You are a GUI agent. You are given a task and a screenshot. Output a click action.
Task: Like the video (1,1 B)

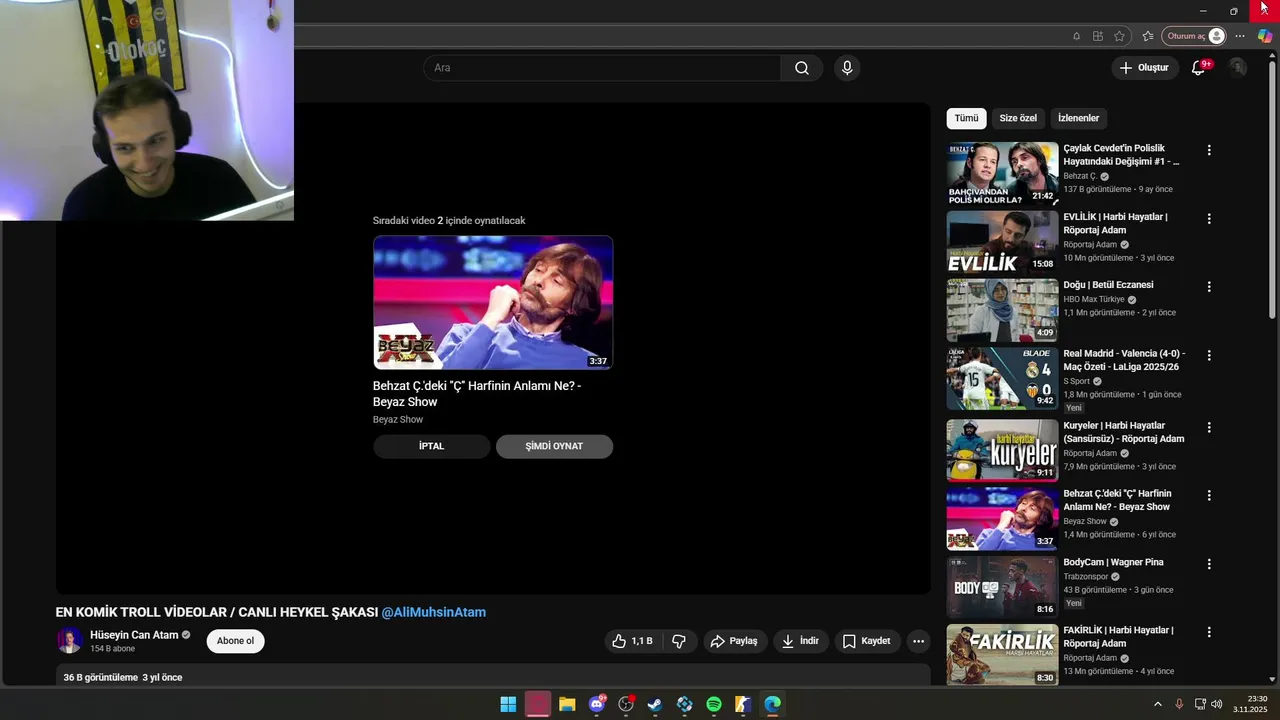tap(632, 641)
